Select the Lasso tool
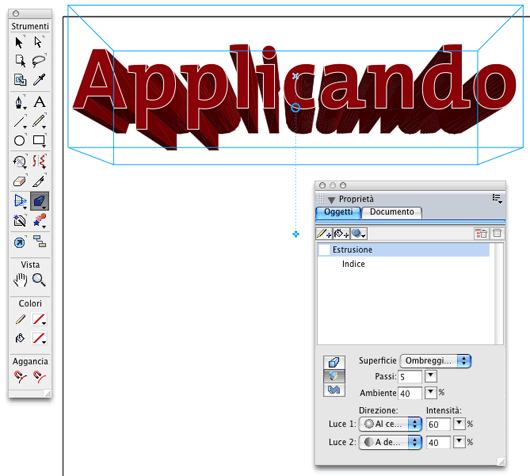The width and height of the screenshot is (530, 476). (x=39, y=61)
